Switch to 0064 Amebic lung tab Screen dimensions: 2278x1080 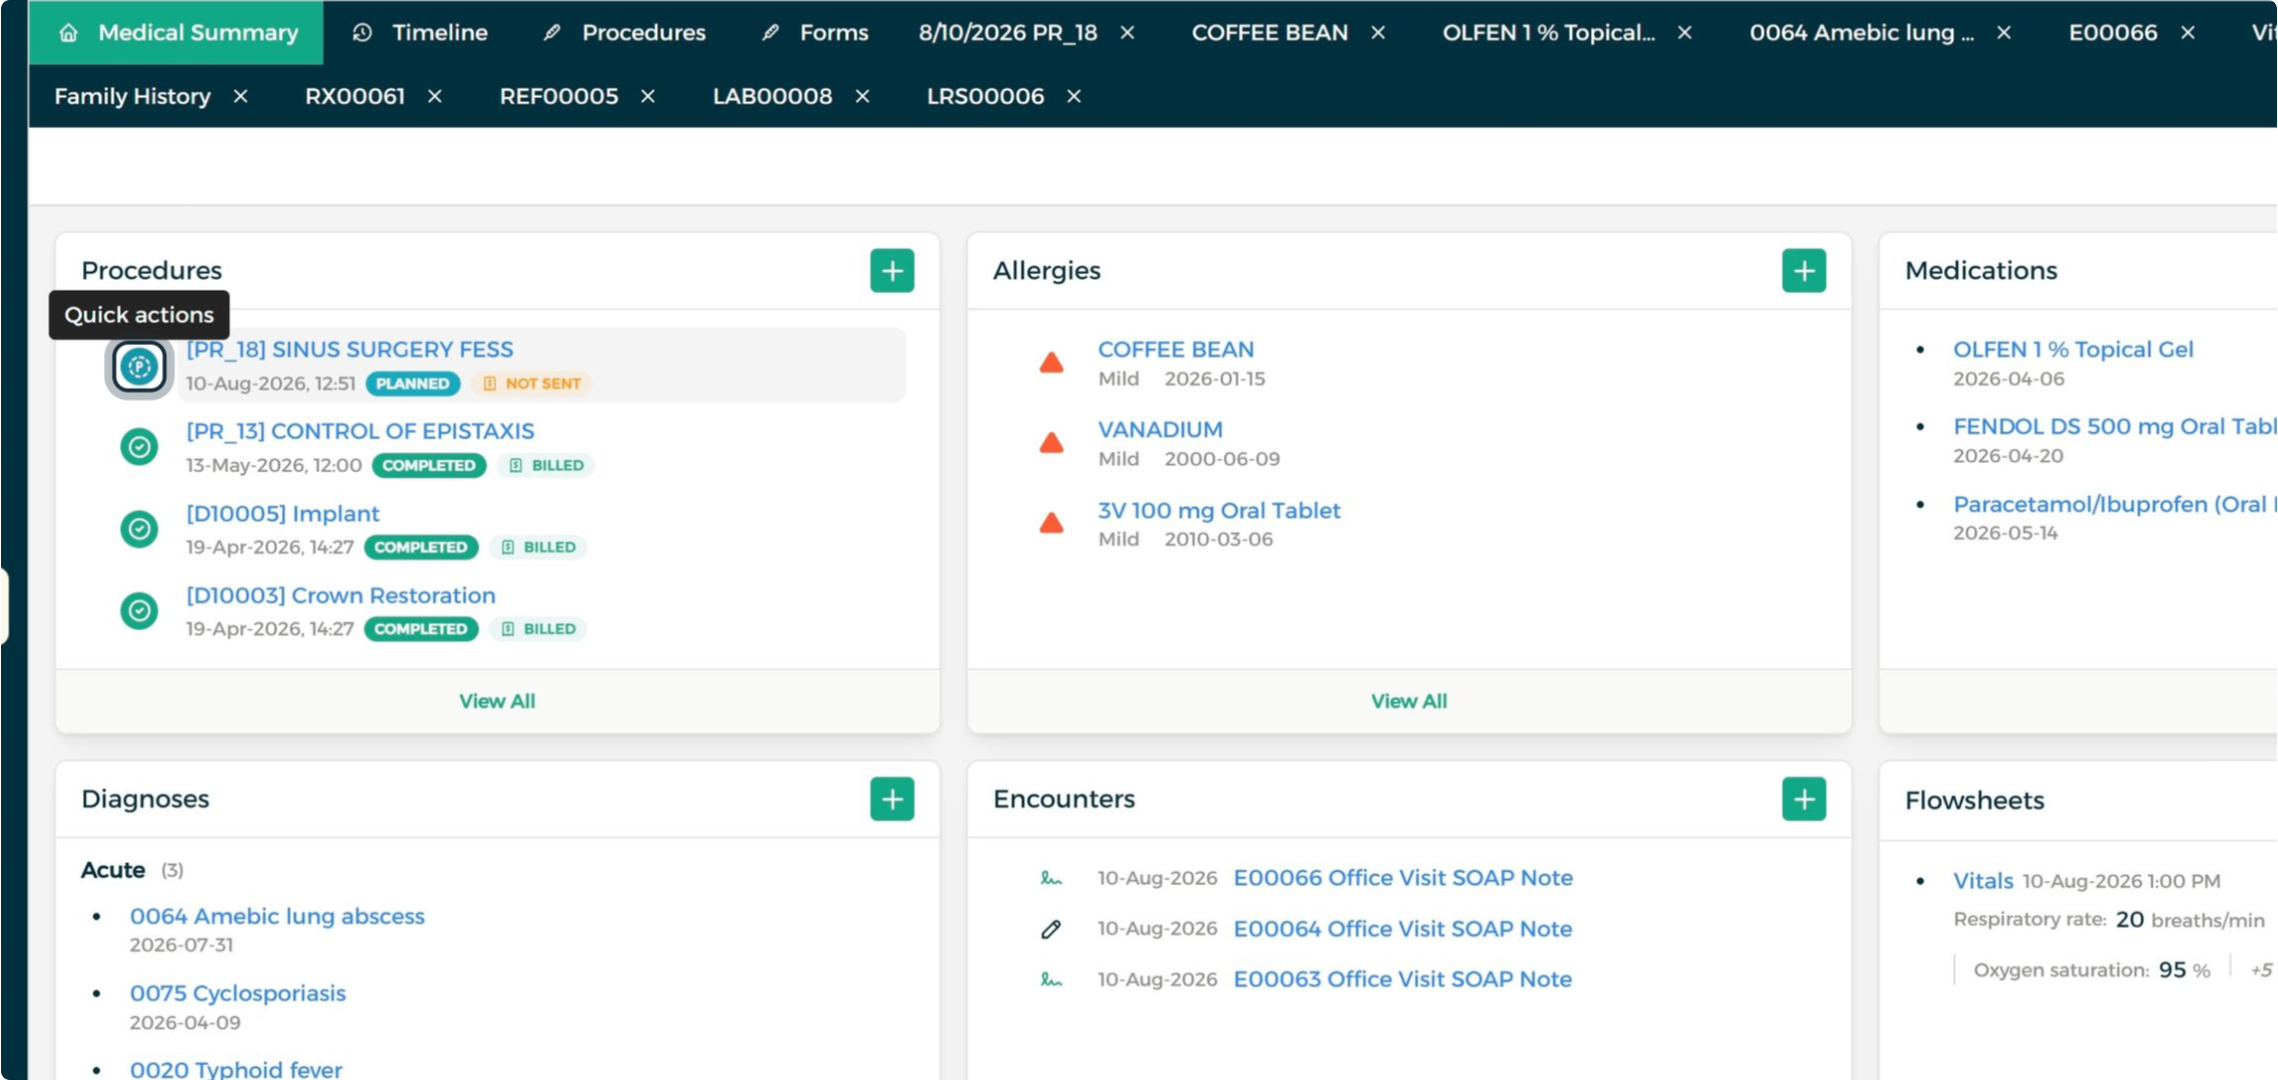pos(1861,33)
